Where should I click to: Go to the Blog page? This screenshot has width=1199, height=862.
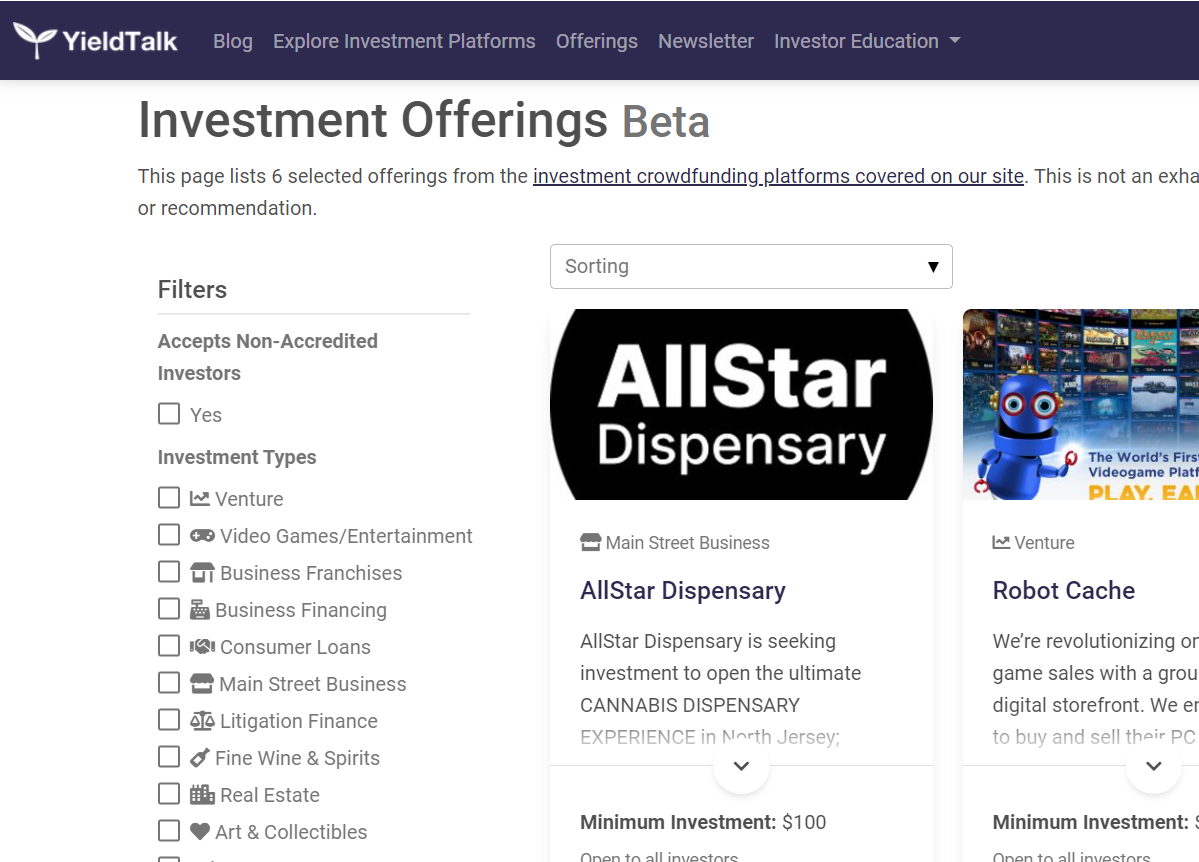click(x=232, y=41)
